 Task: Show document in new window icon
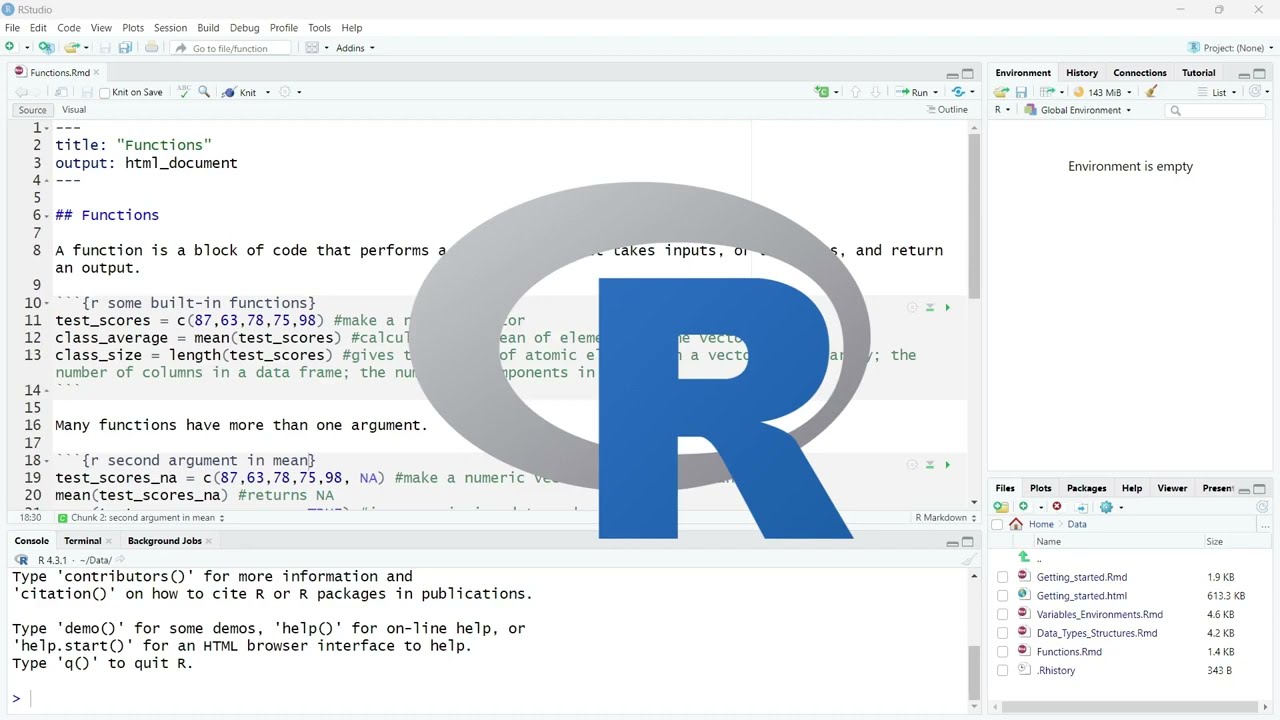[x=61, y=92]
